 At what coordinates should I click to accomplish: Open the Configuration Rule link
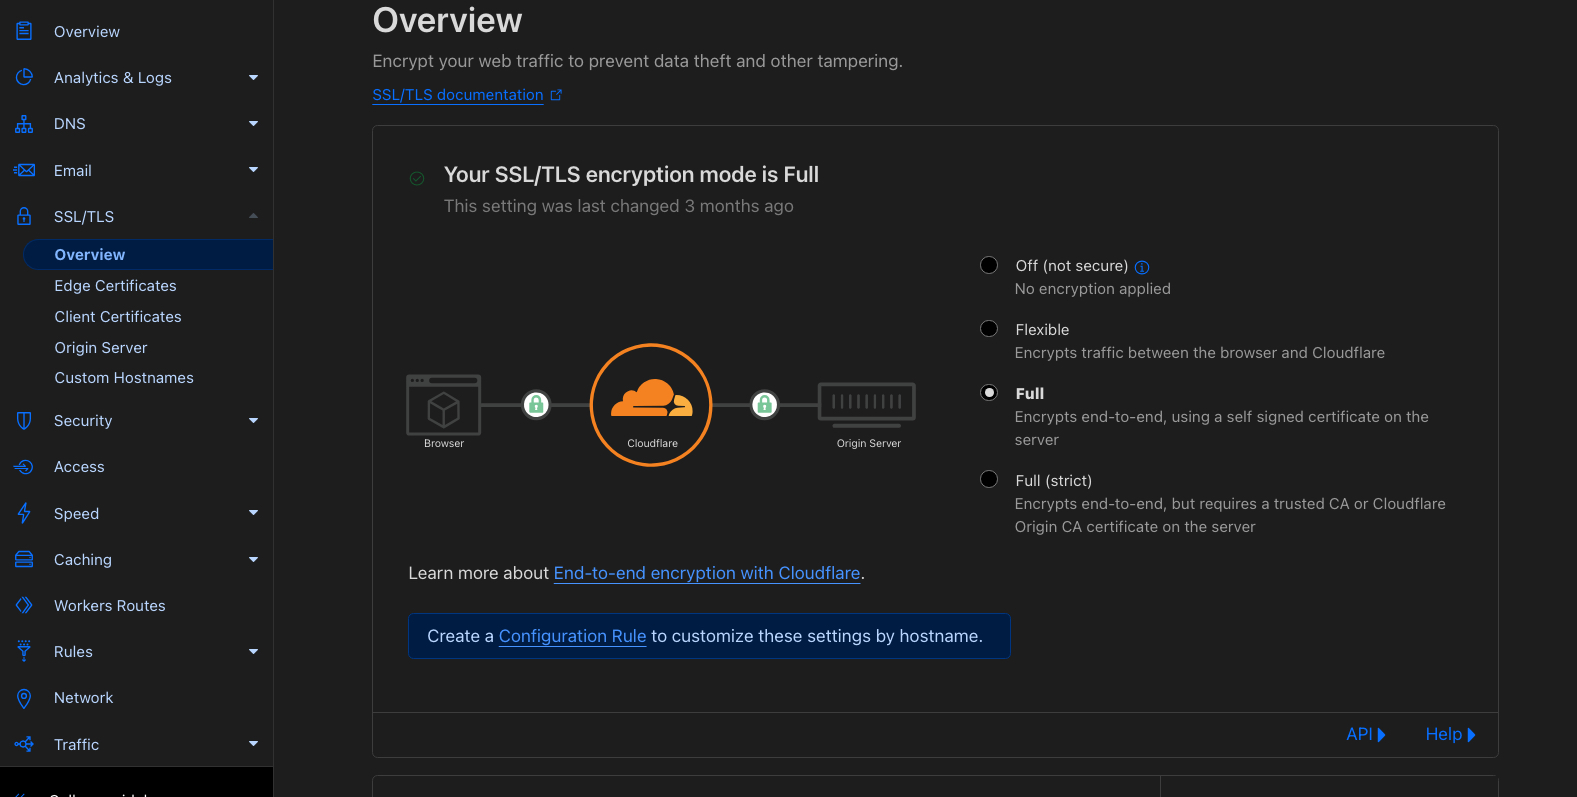(572, 636)
